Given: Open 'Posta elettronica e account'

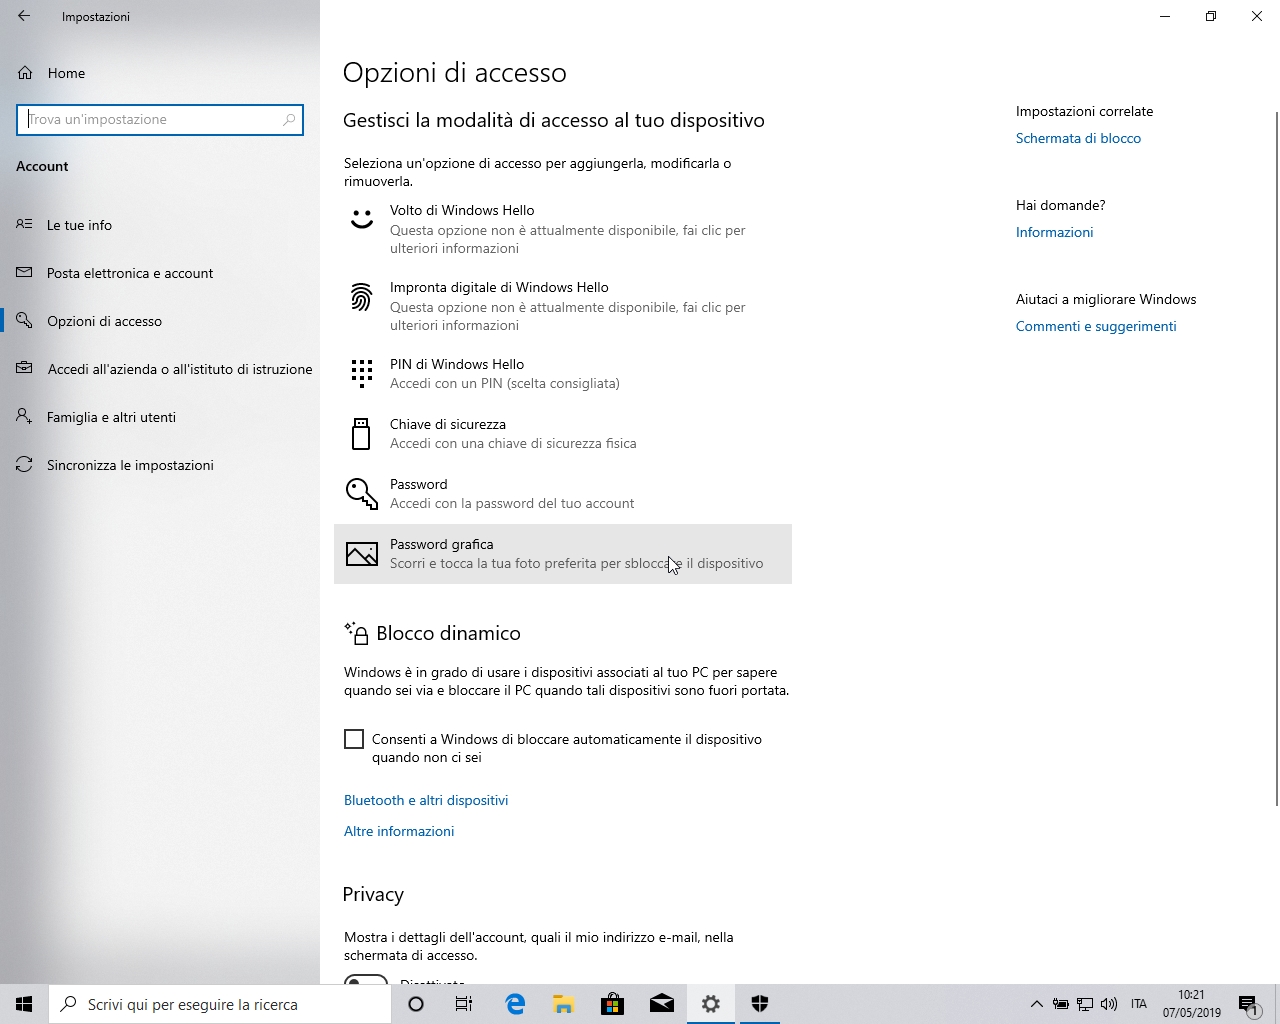Looking at the screenshot, I should (x=160, y=273).
